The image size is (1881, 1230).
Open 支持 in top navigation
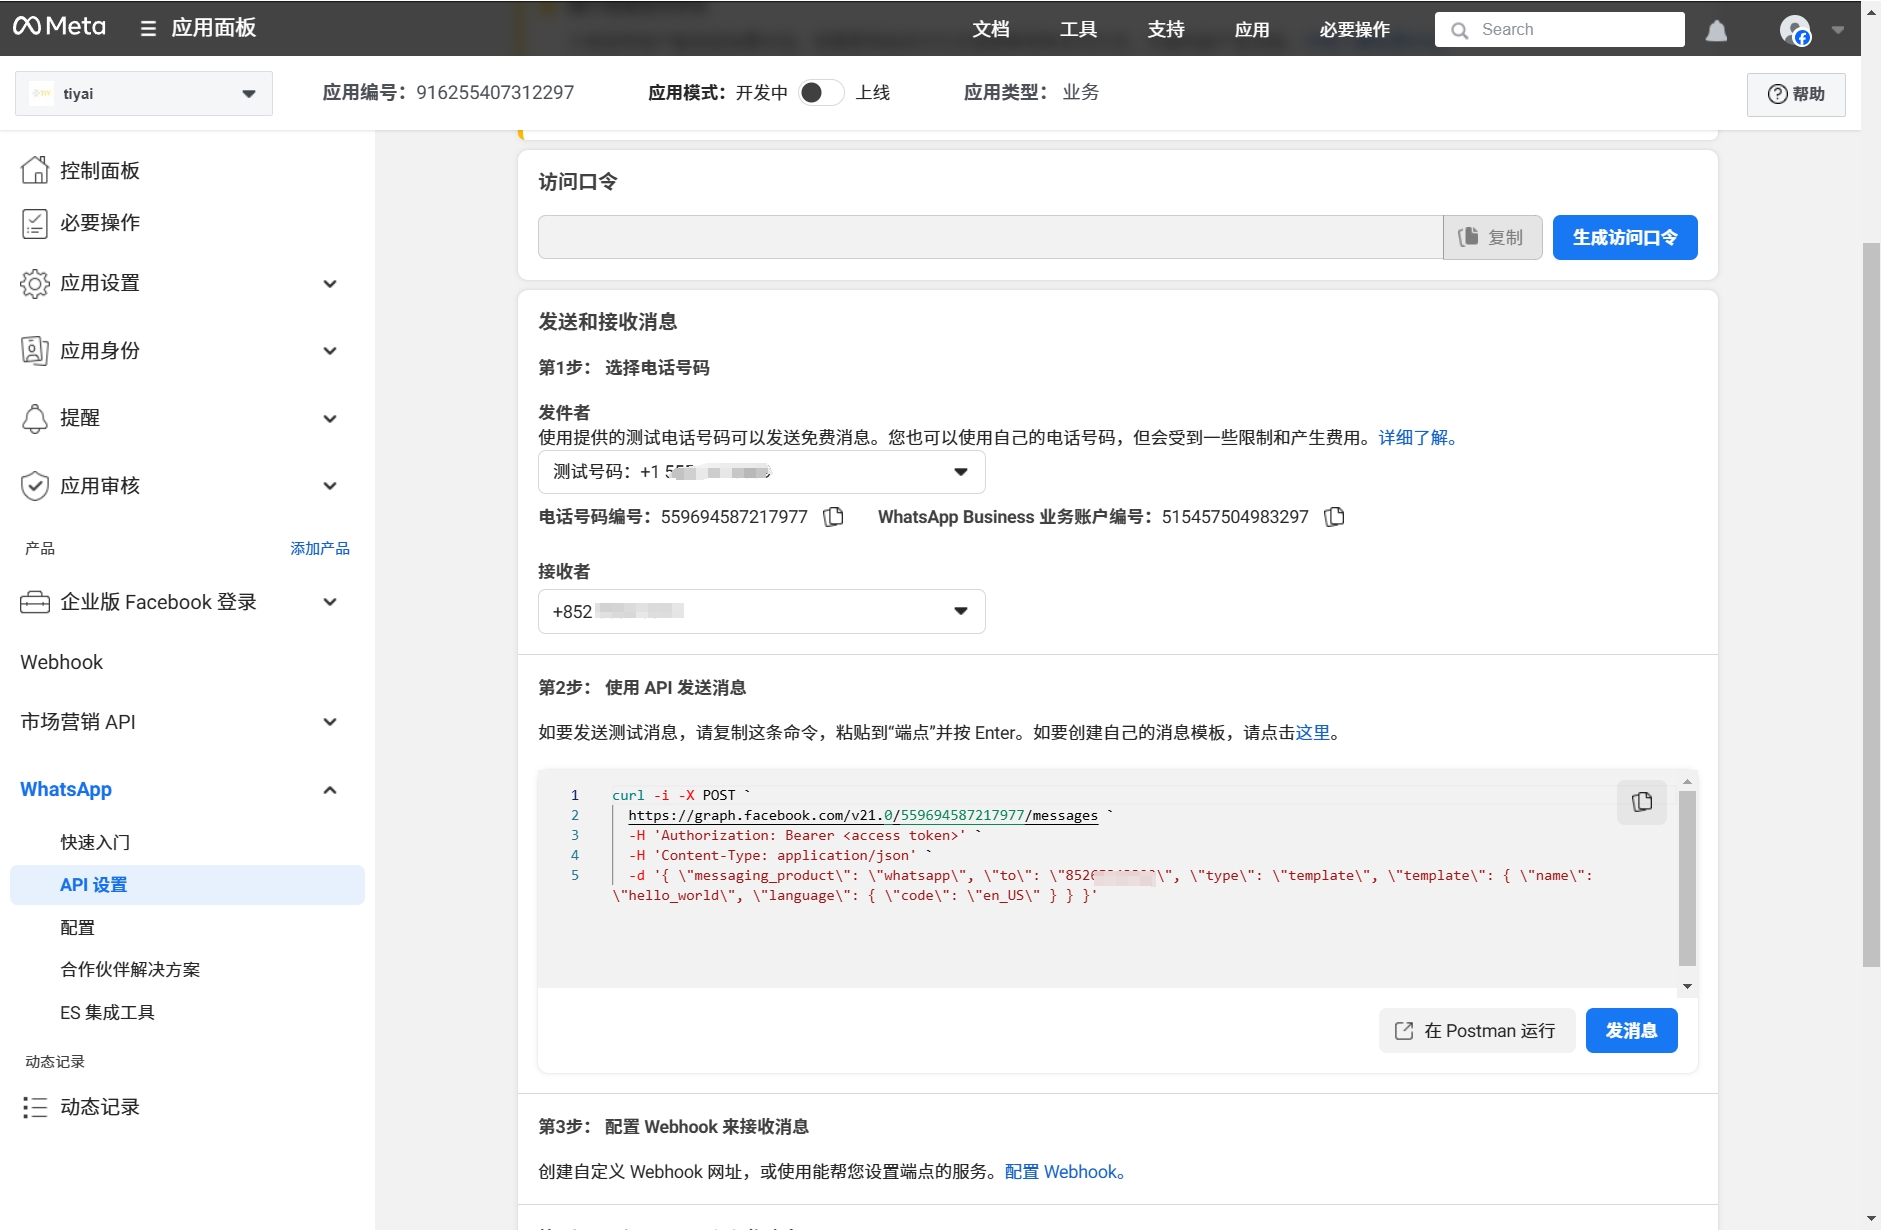click(1166, 30)
